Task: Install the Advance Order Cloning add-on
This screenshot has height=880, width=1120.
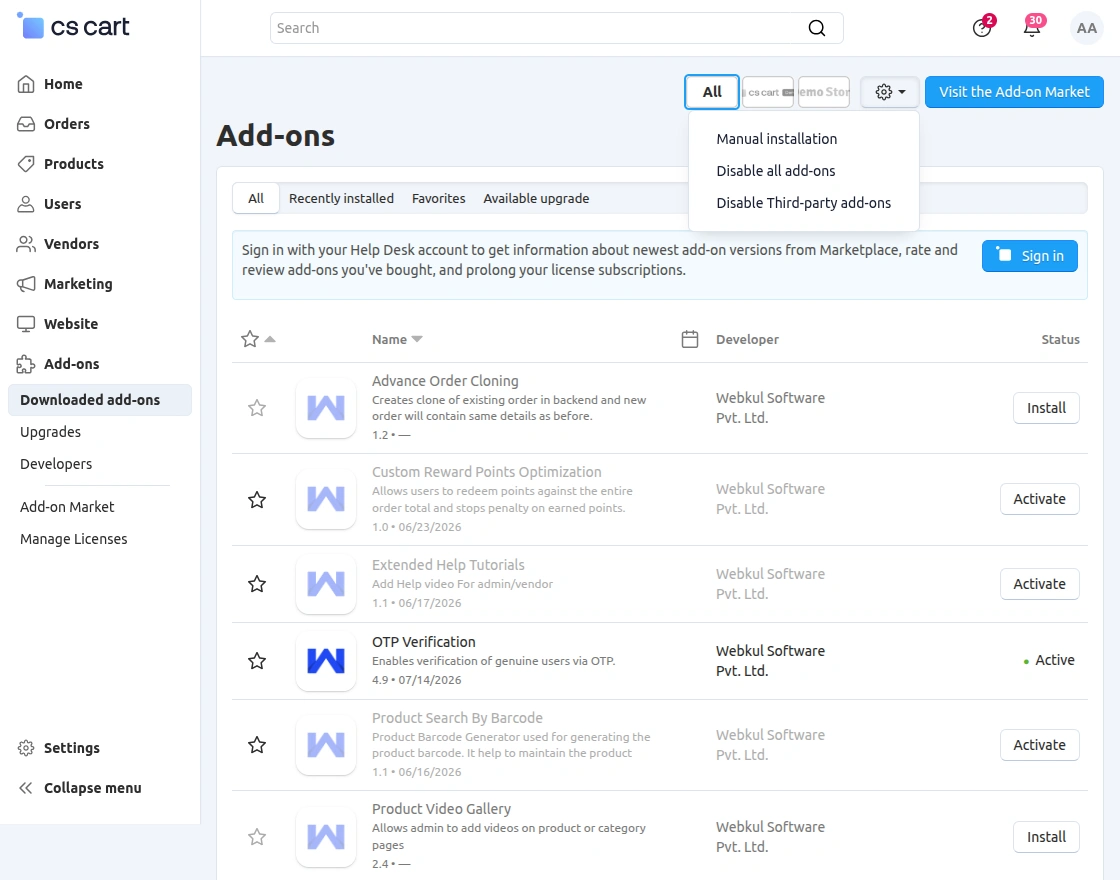Action: click(x=1046, y=409)
